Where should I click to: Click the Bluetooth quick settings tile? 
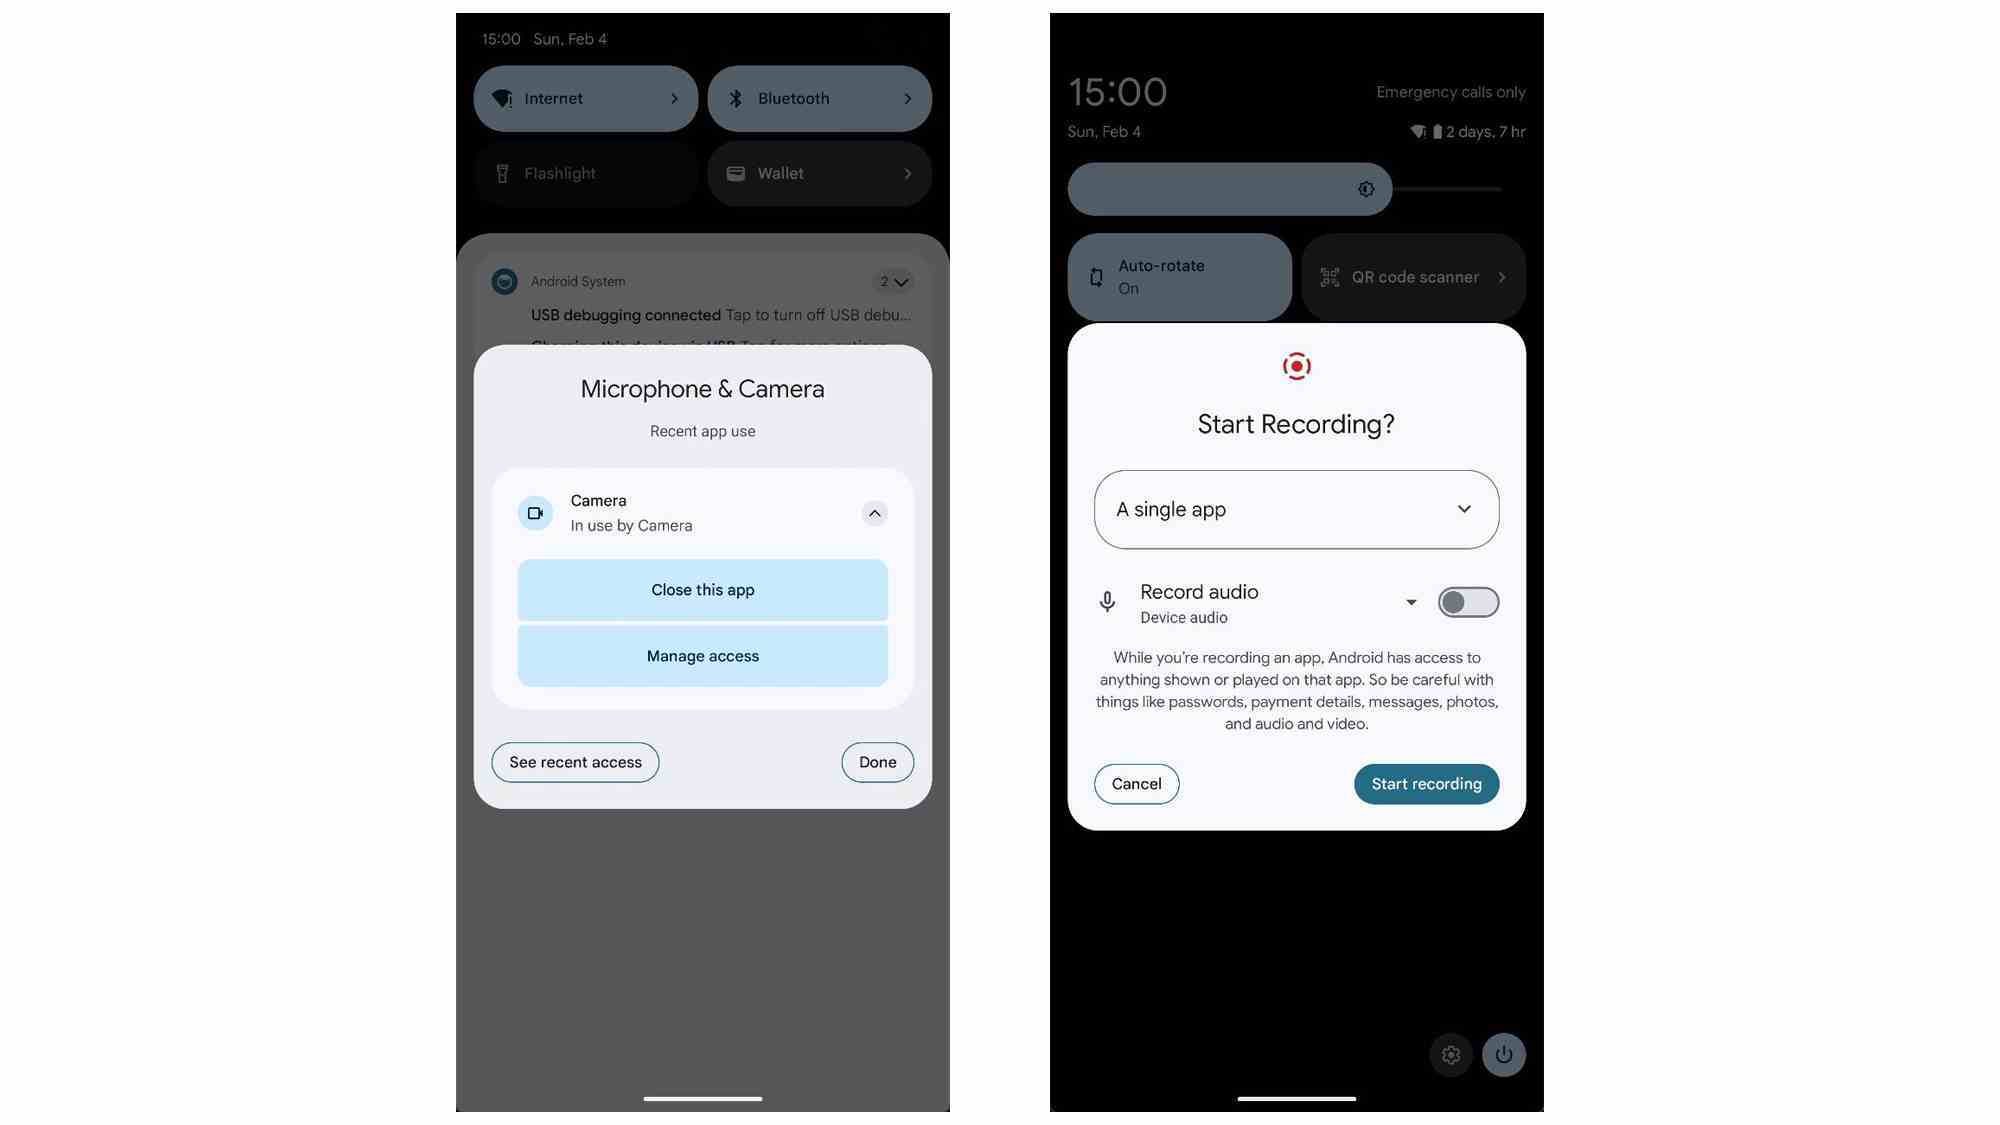click(x=819, y=98)
